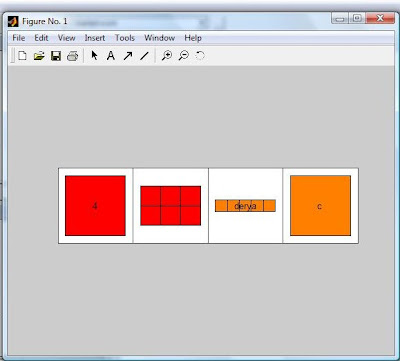Maximize the Figure No. 1 window
Screen dimensions: 400x361
tap(357, 19)
